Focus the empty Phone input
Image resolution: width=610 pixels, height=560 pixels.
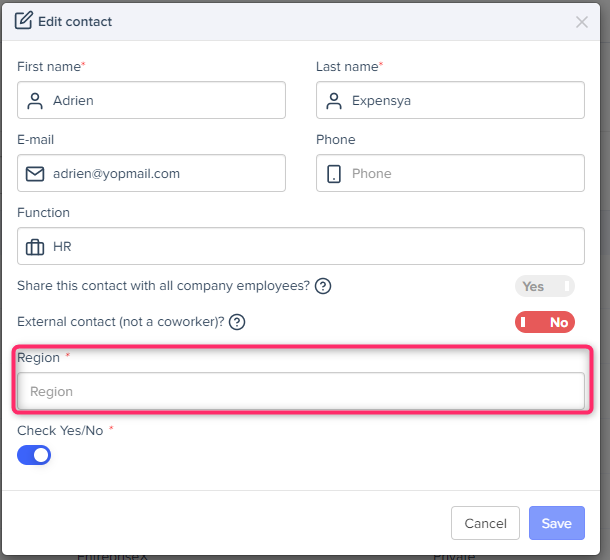(463, 173)
